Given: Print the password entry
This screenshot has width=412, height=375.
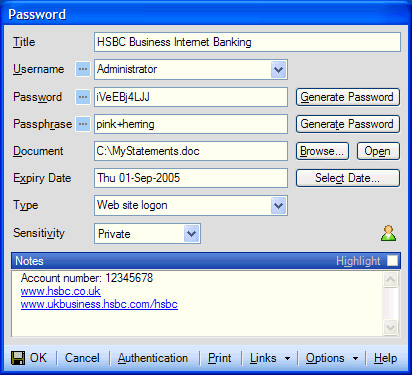Looking at the screenshot, I should click(x=220, y=358).
